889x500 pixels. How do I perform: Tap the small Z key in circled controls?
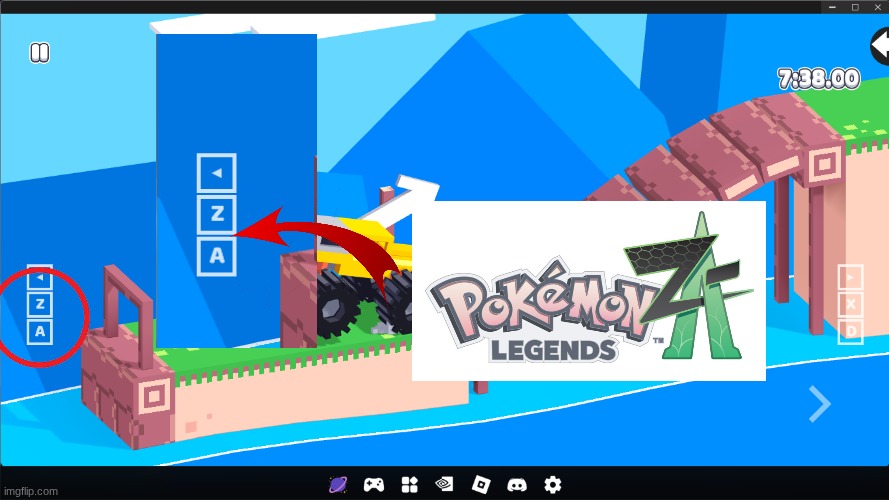[x=40, y=304]
